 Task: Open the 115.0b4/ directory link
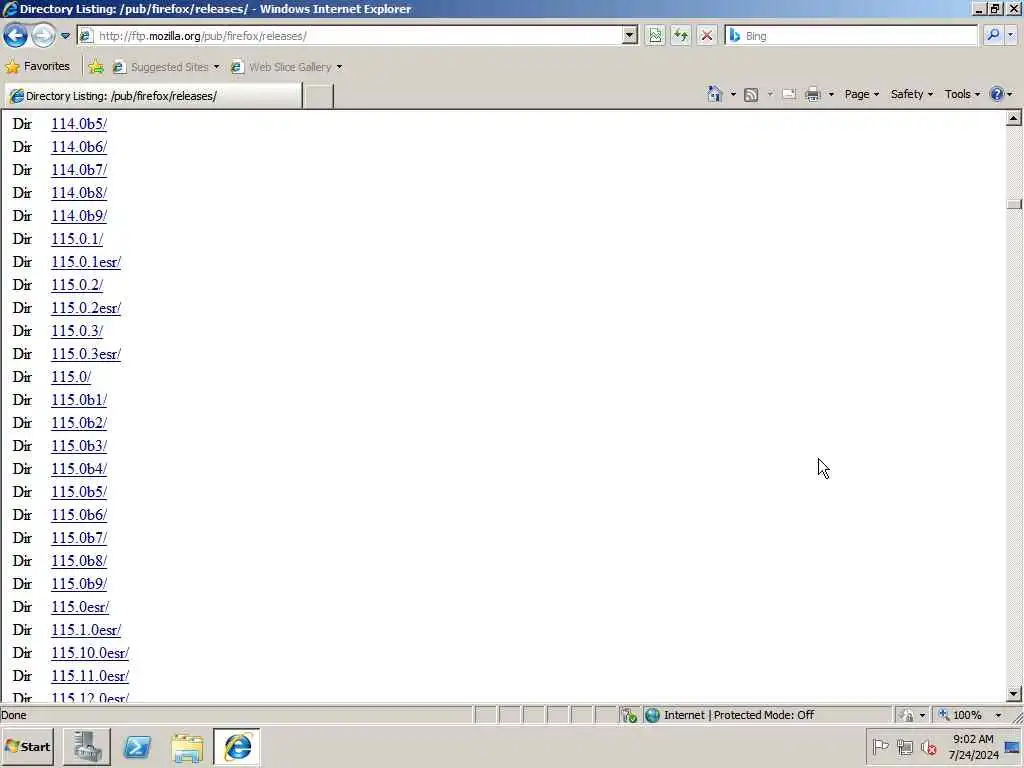click(79, 469)
